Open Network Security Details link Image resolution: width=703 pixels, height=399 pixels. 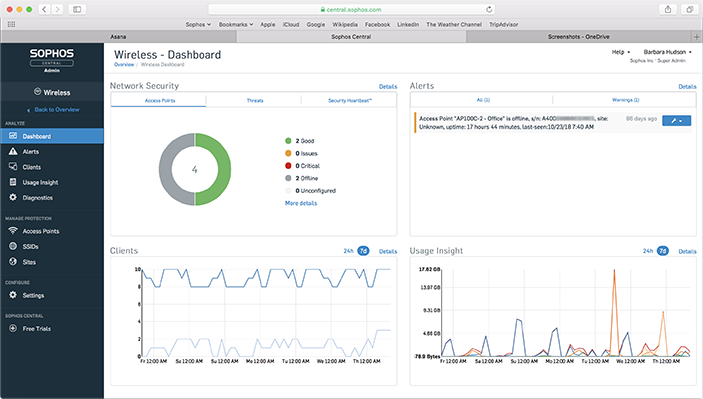388,87
